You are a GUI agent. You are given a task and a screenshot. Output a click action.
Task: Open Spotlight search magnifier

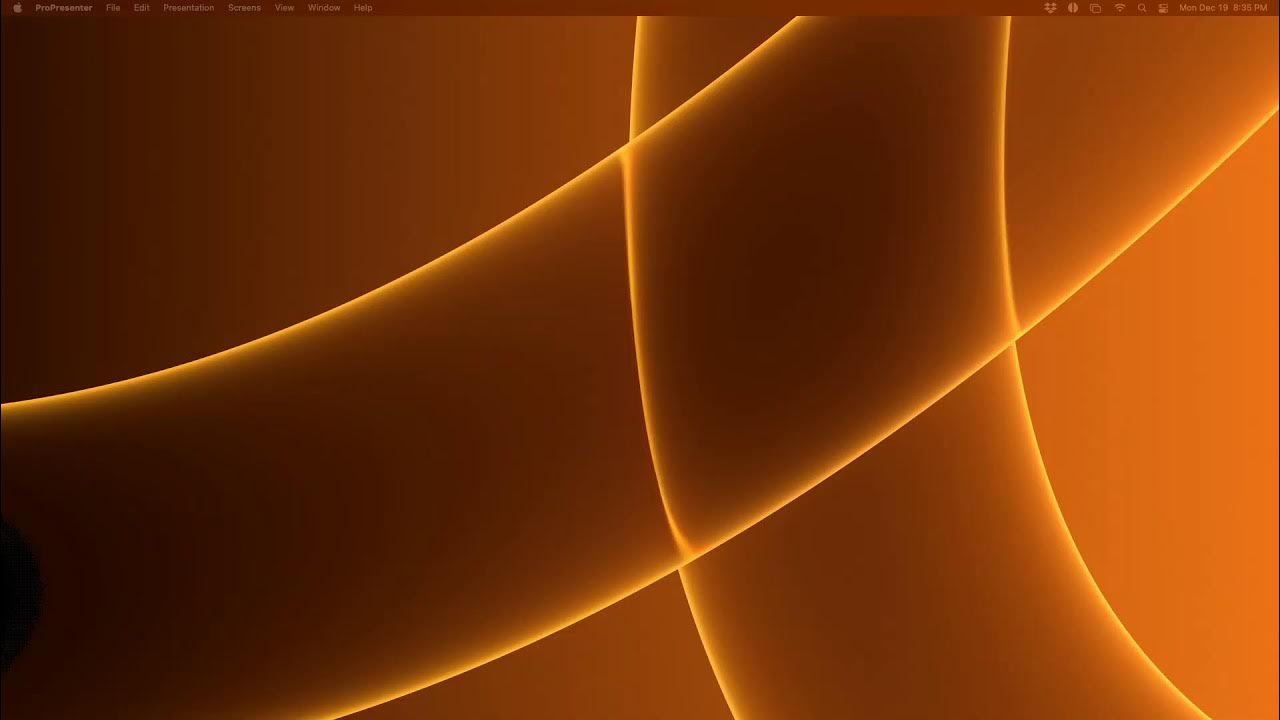(1142, 8)
